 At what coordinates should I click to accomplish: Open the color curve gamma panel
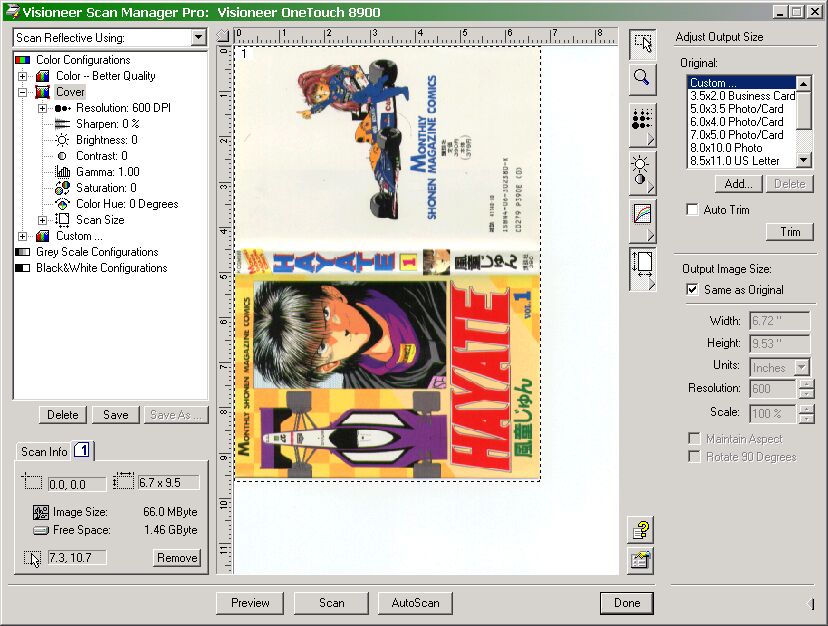click(x=642, y=221)
